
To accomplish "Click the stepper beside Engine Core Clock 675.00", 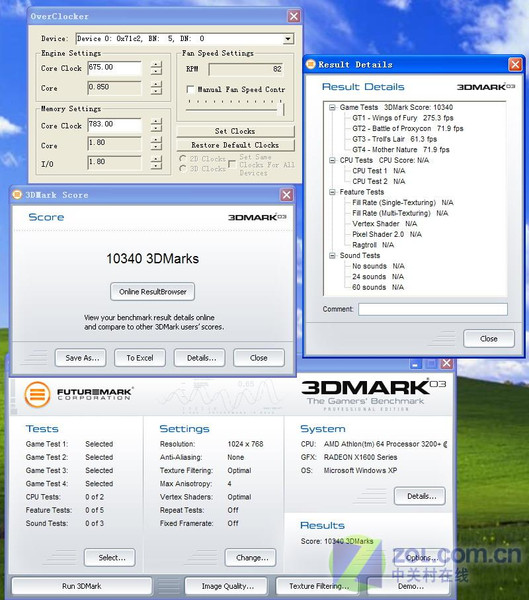I will click(156, 68).
